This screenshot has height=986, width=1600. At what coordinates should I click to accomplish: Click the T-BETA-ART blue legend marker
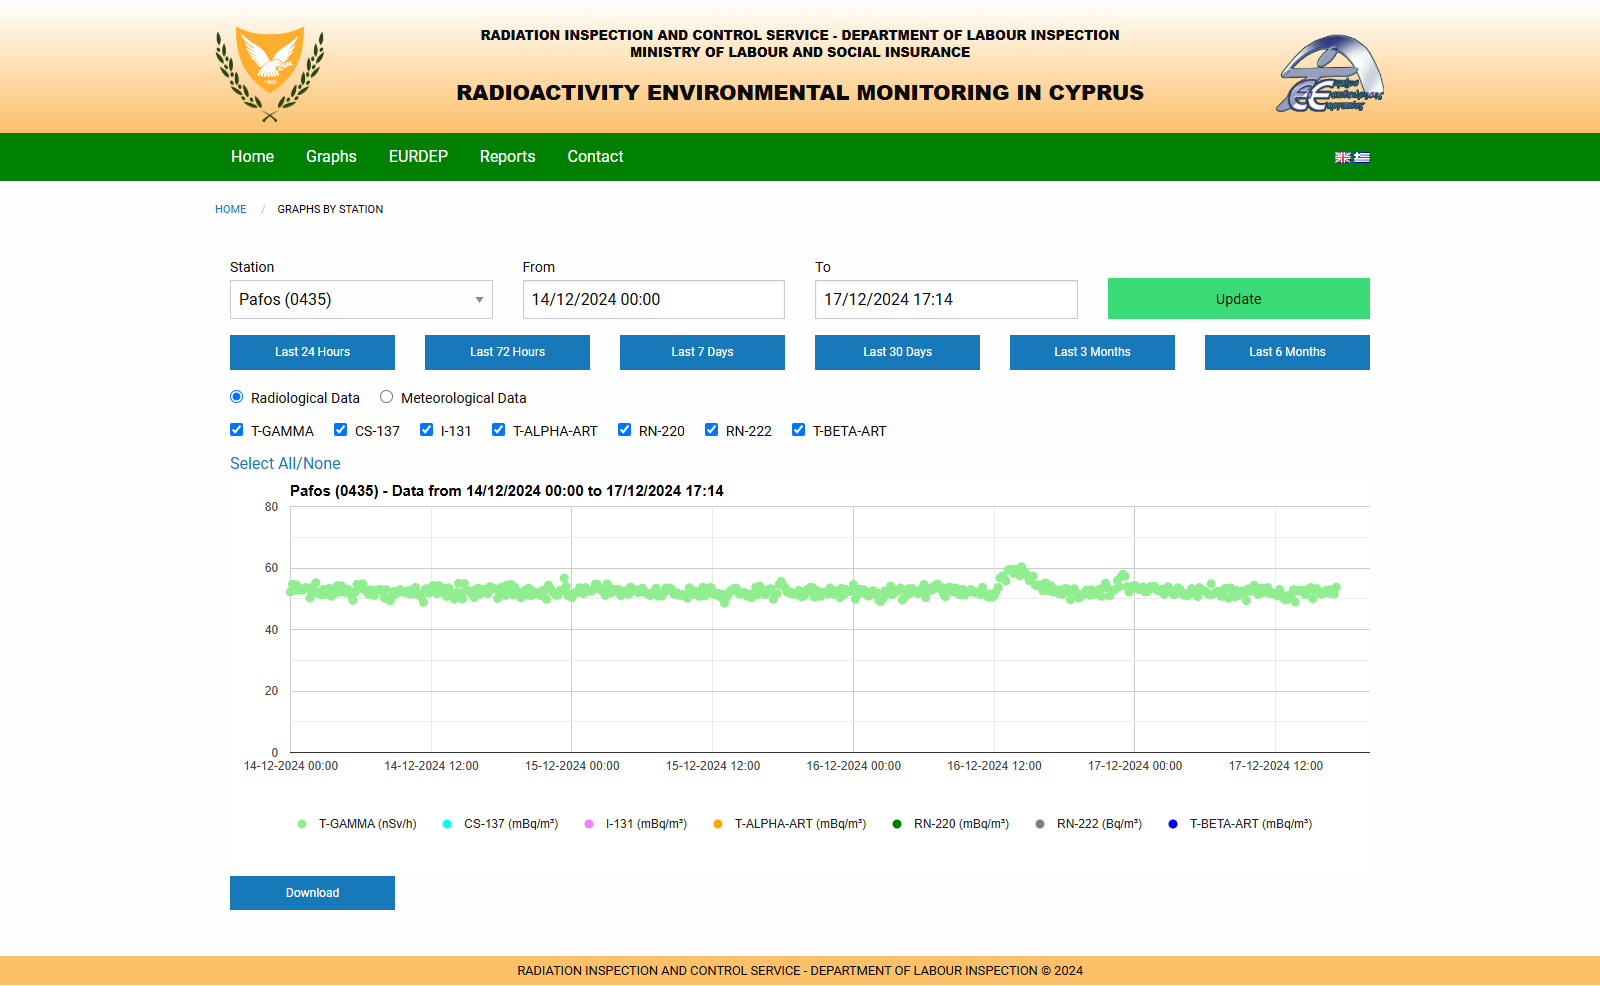[x=1173, y=824]
